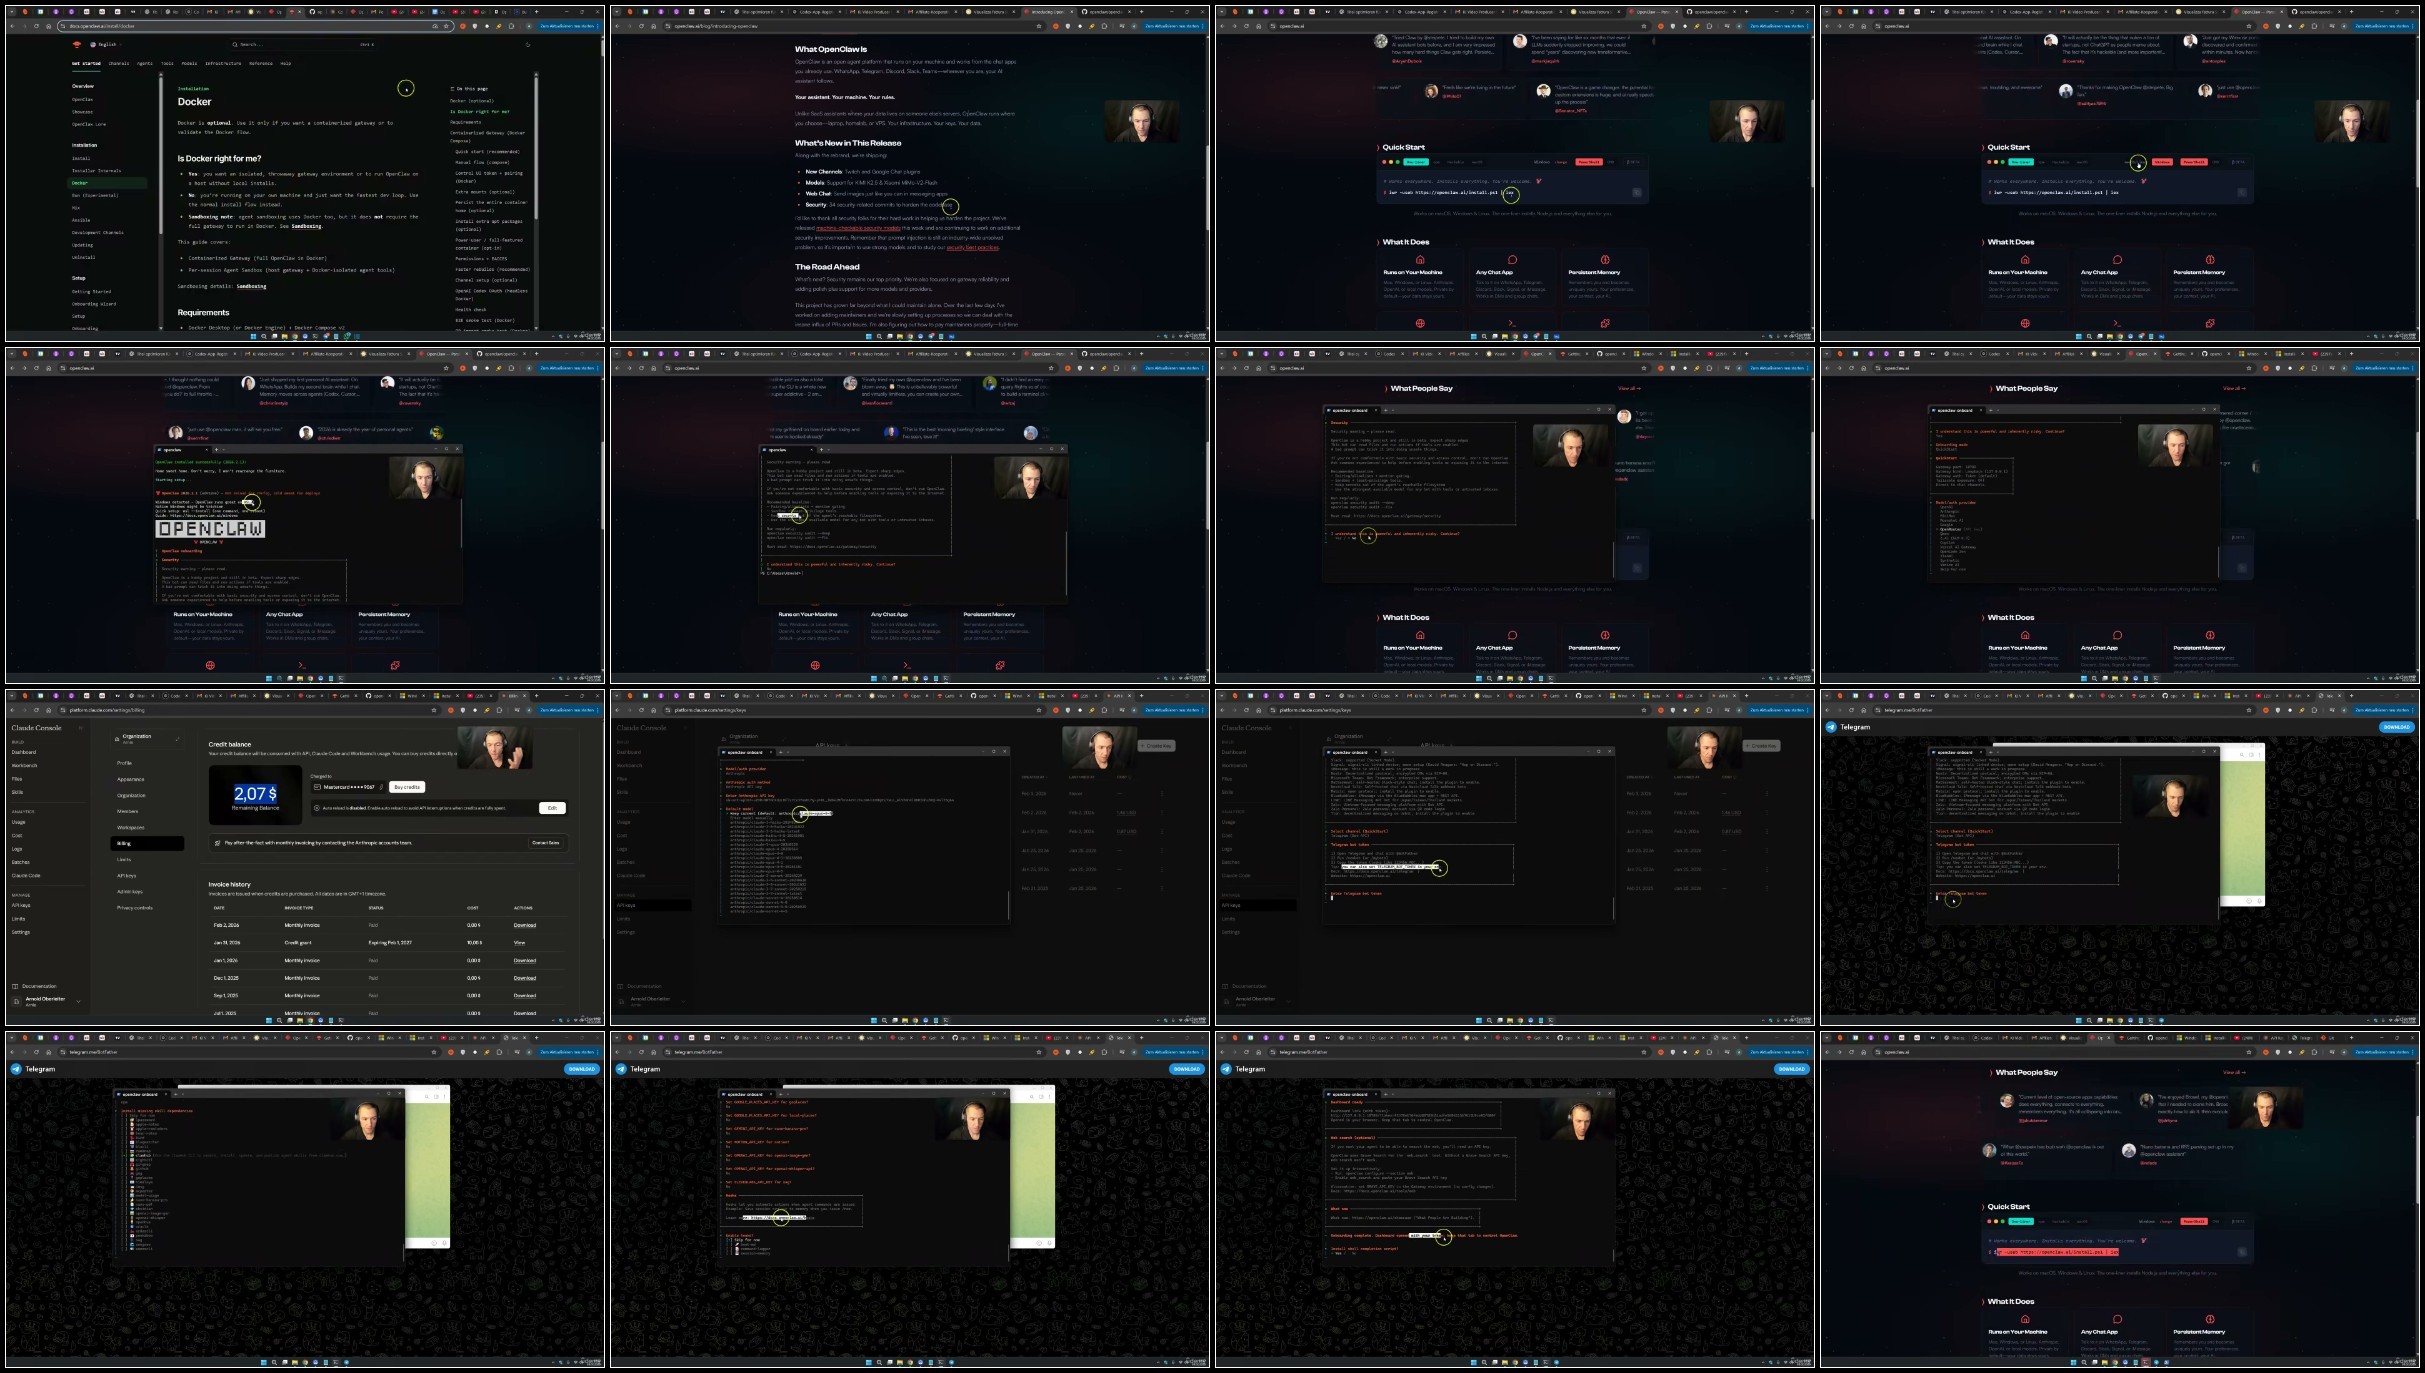Click the OpenClaw lobster logo on Docker docs page
This screenshot has width=2425, height=1373.
(77, 44)
